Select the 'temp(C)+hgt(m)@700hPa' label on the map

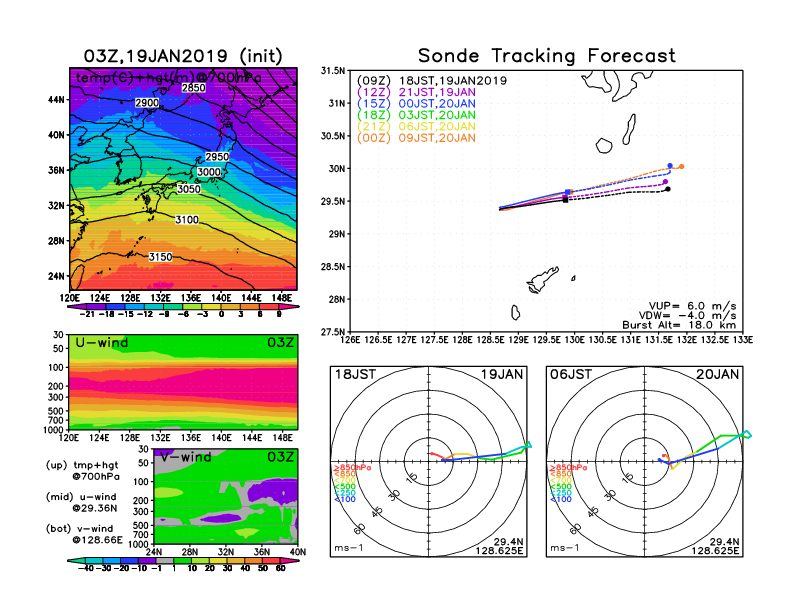click(x=169, y=78)
